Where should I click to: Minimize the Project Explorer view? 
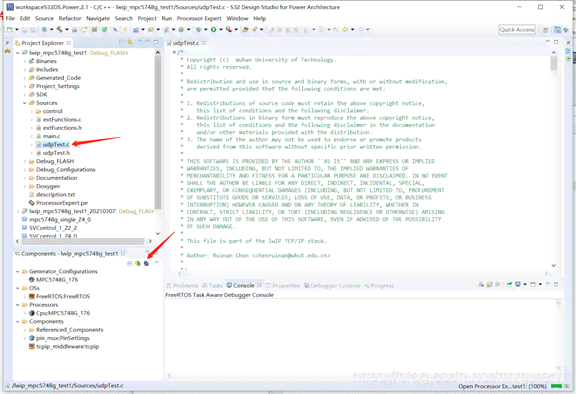tap(148, 42)
